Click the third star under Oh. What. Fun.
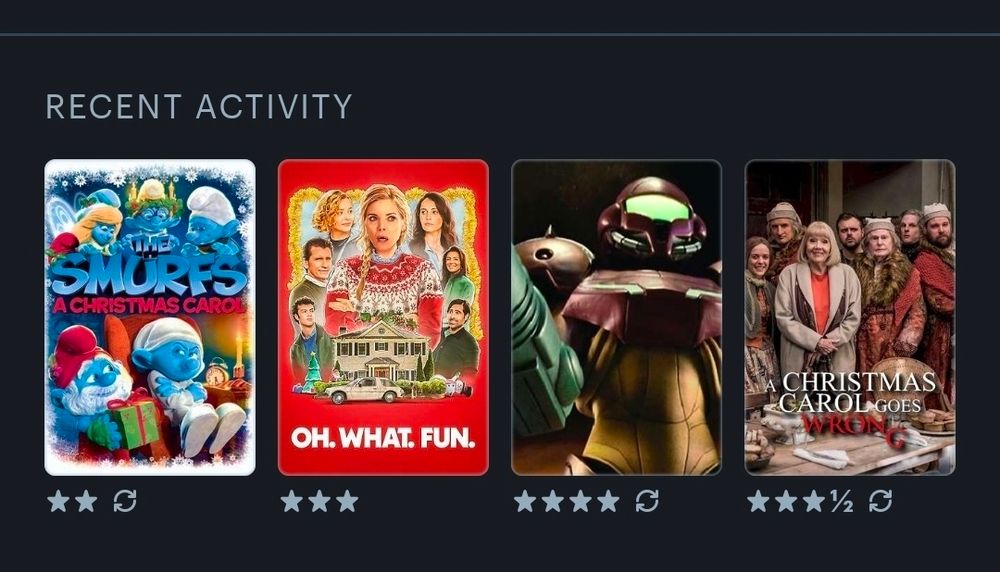 tap(348, 501)
